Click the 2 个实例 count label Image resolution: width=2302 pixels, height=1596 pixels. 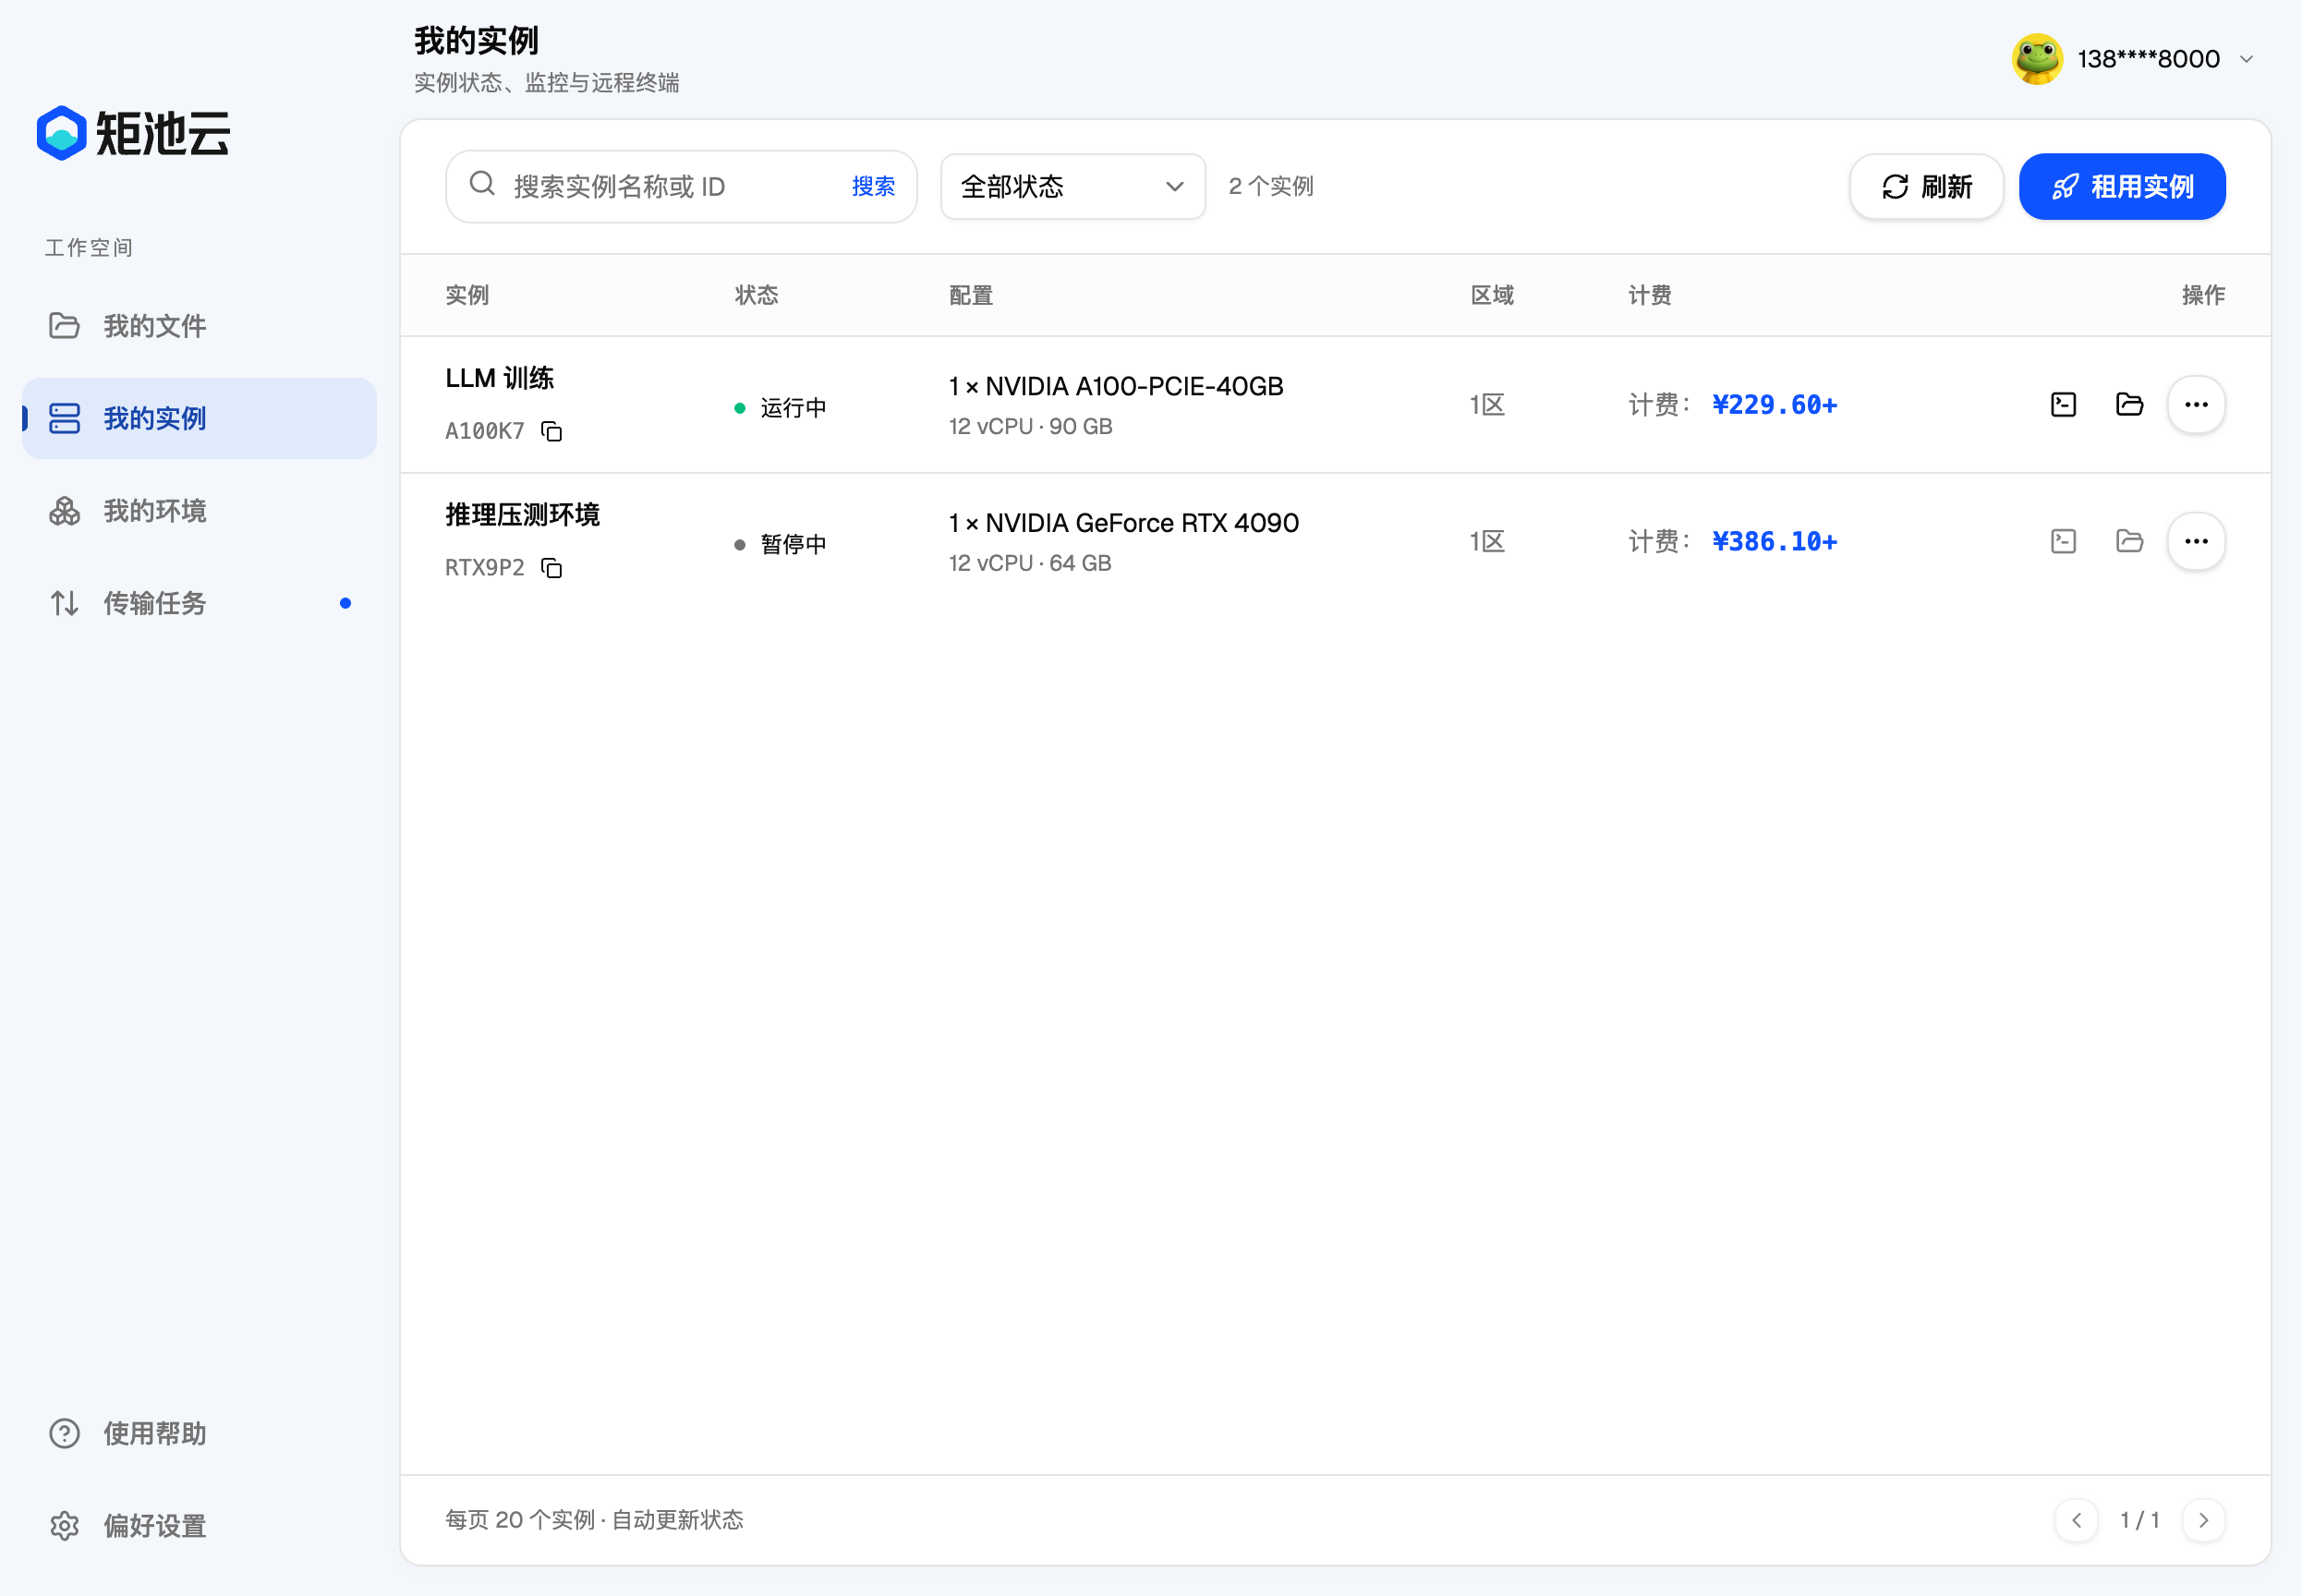click(x=1270, y=186)
